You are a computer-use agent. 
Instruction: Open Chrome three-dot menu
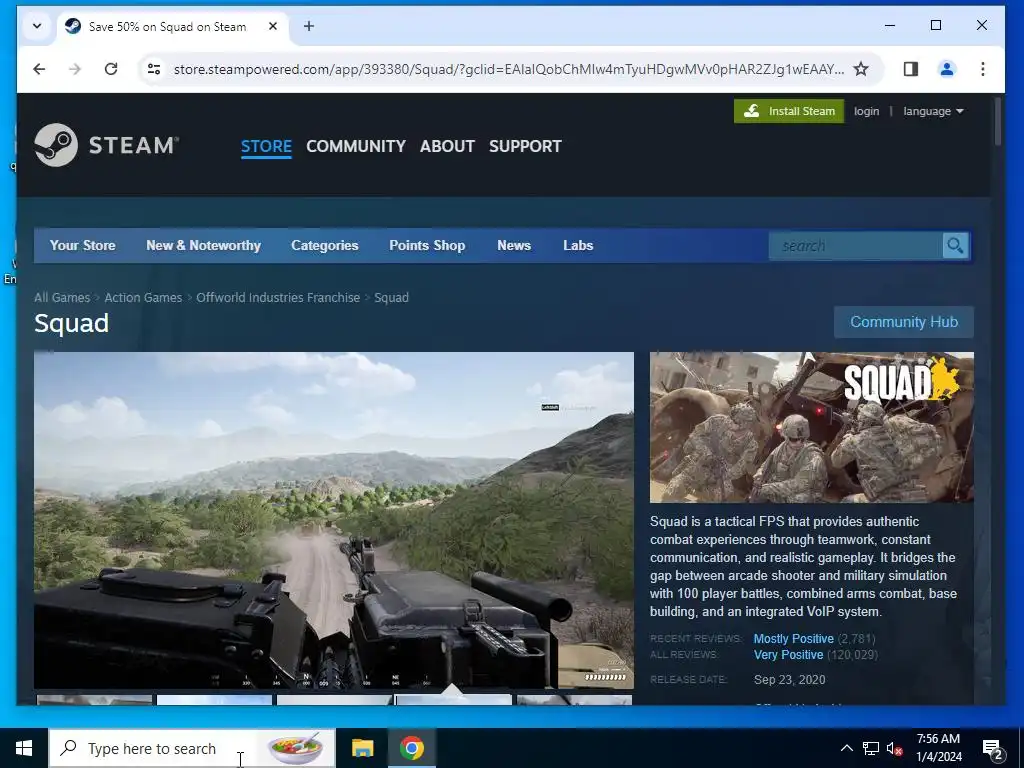pos(983,69)
